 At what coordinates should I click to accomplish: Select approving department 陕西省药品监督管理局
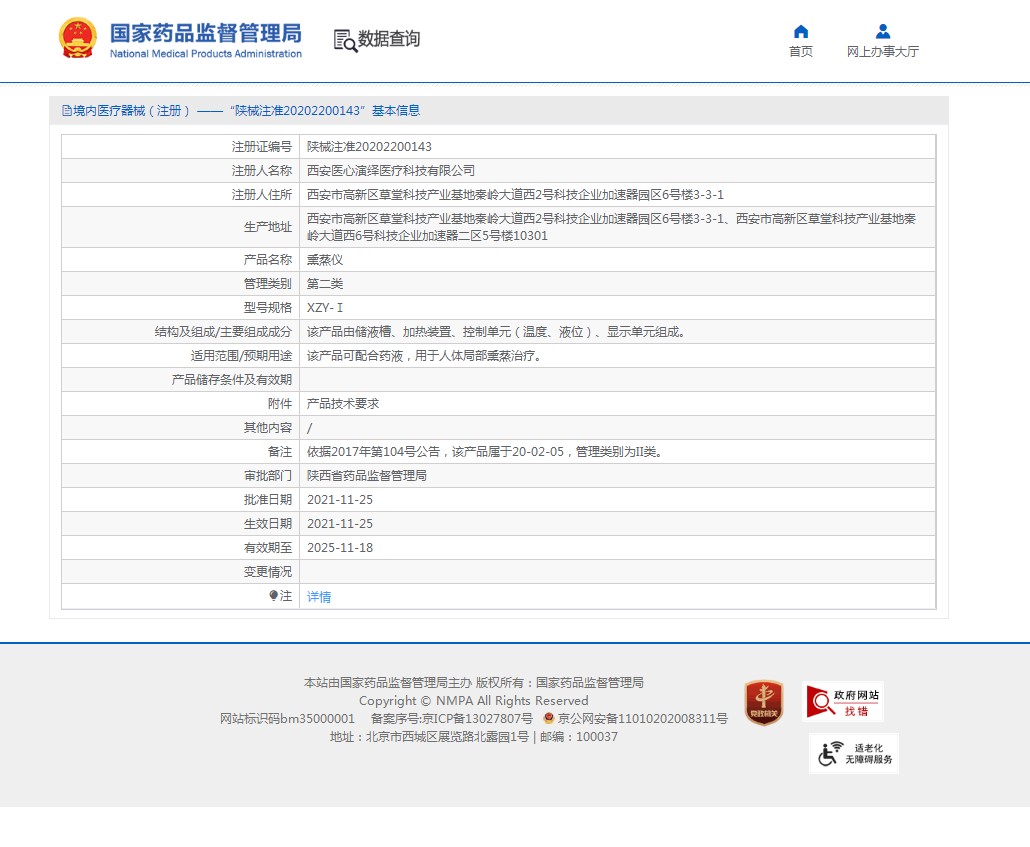click(367, 476)
